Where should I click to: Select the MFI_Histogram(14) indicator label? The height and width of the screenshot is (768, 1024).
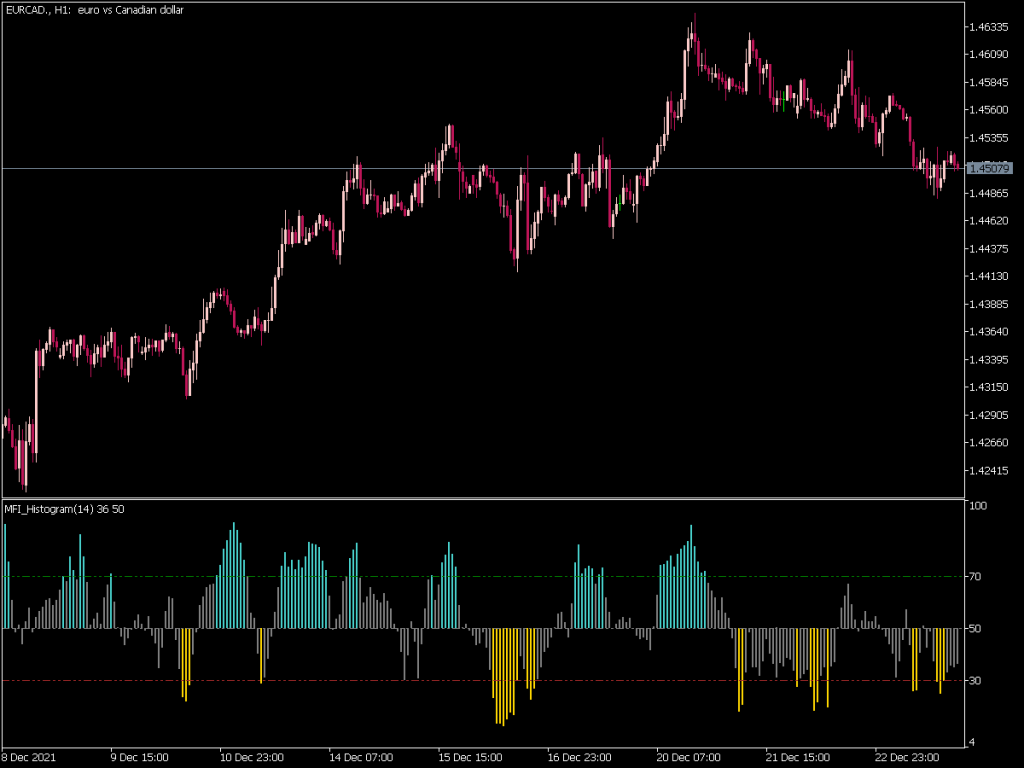pos(65,509)
